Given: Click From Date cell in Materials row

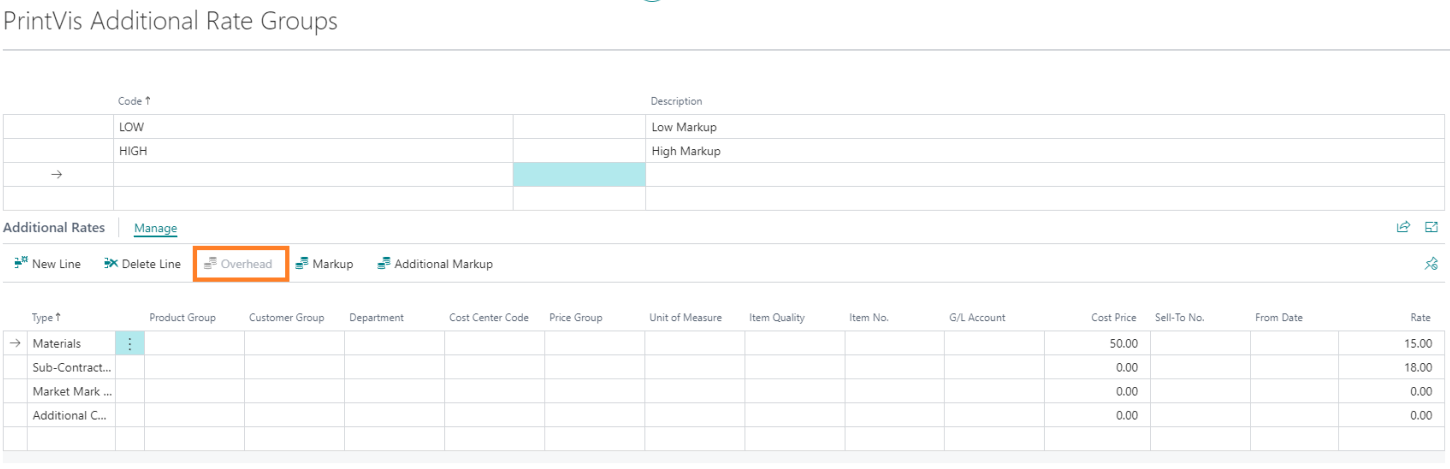Looking at the screenshot, I should tap(1300, 343).
